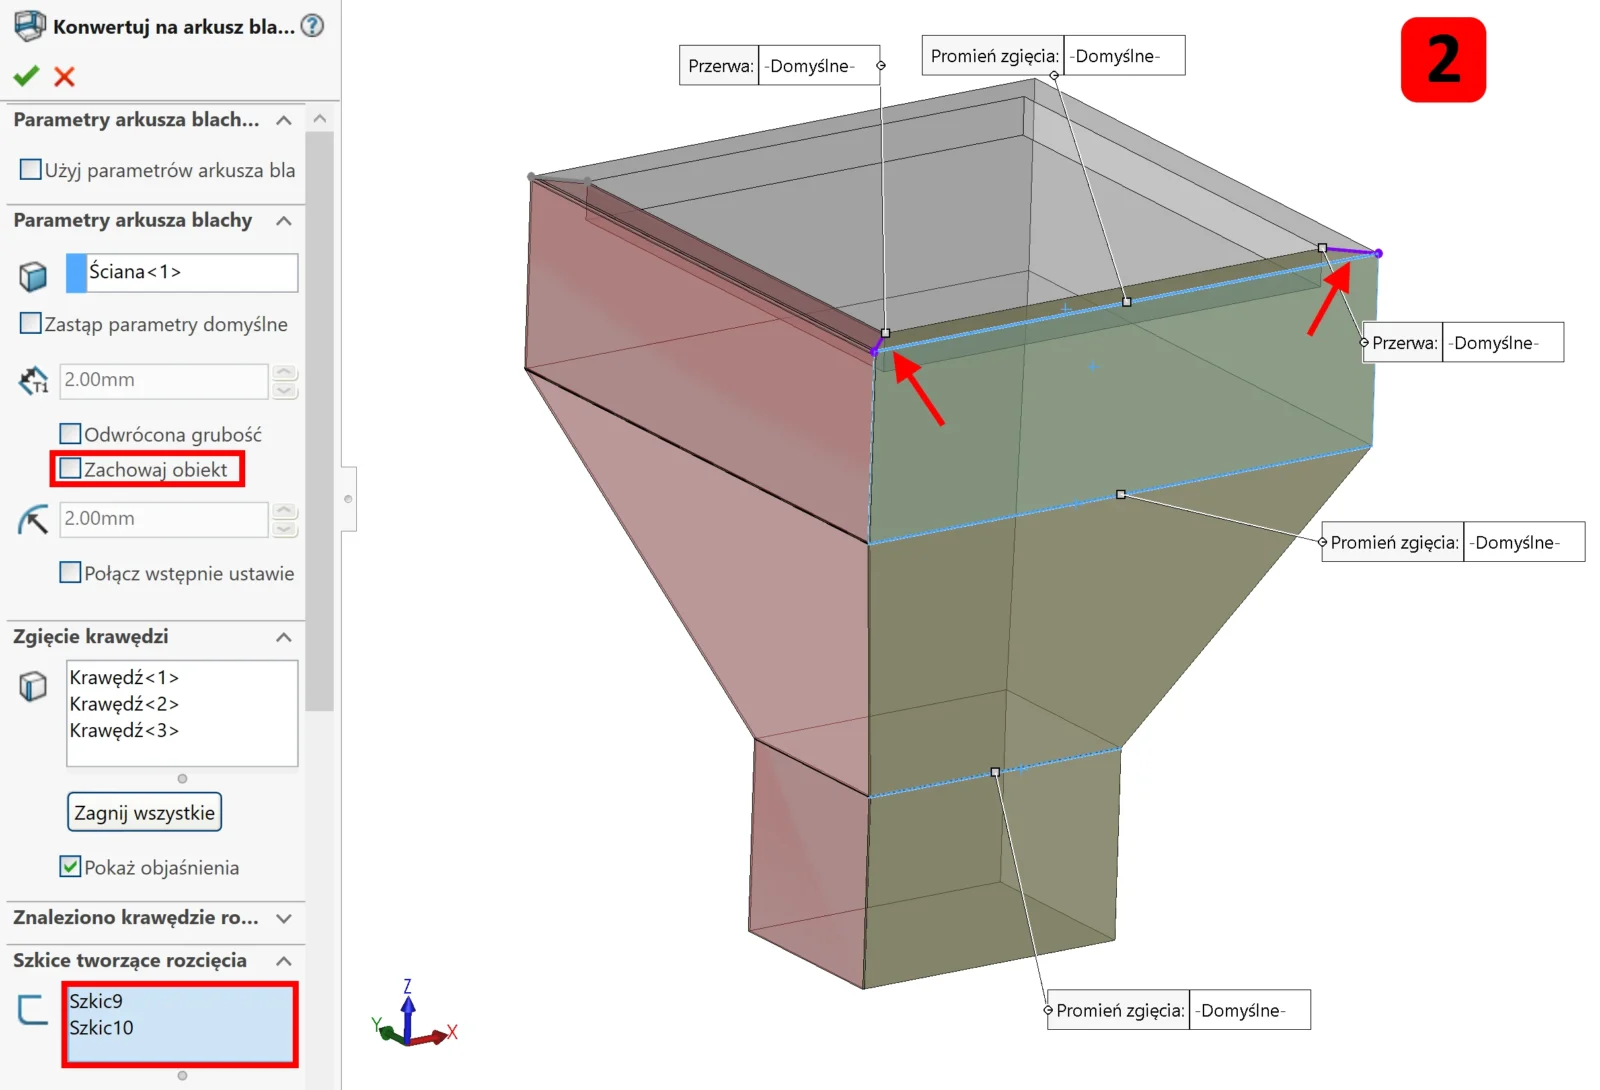This screenshot has width=1600, height=1090.
Task: Click the property panel vertical scrollbar
Action: click(320, 420)
